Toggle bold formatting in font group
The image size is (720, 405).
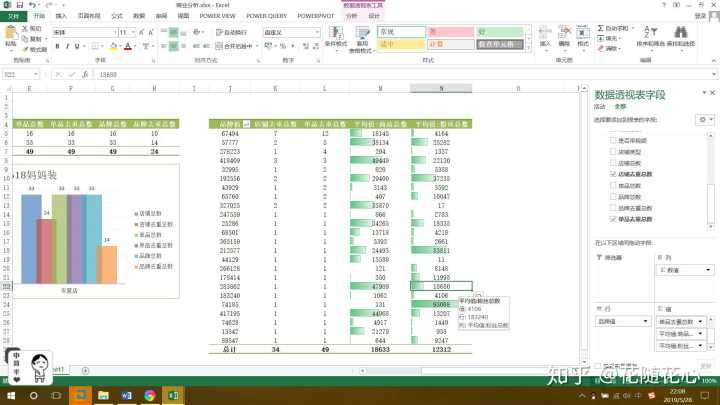pyautogui.click(x=56, y=46)
